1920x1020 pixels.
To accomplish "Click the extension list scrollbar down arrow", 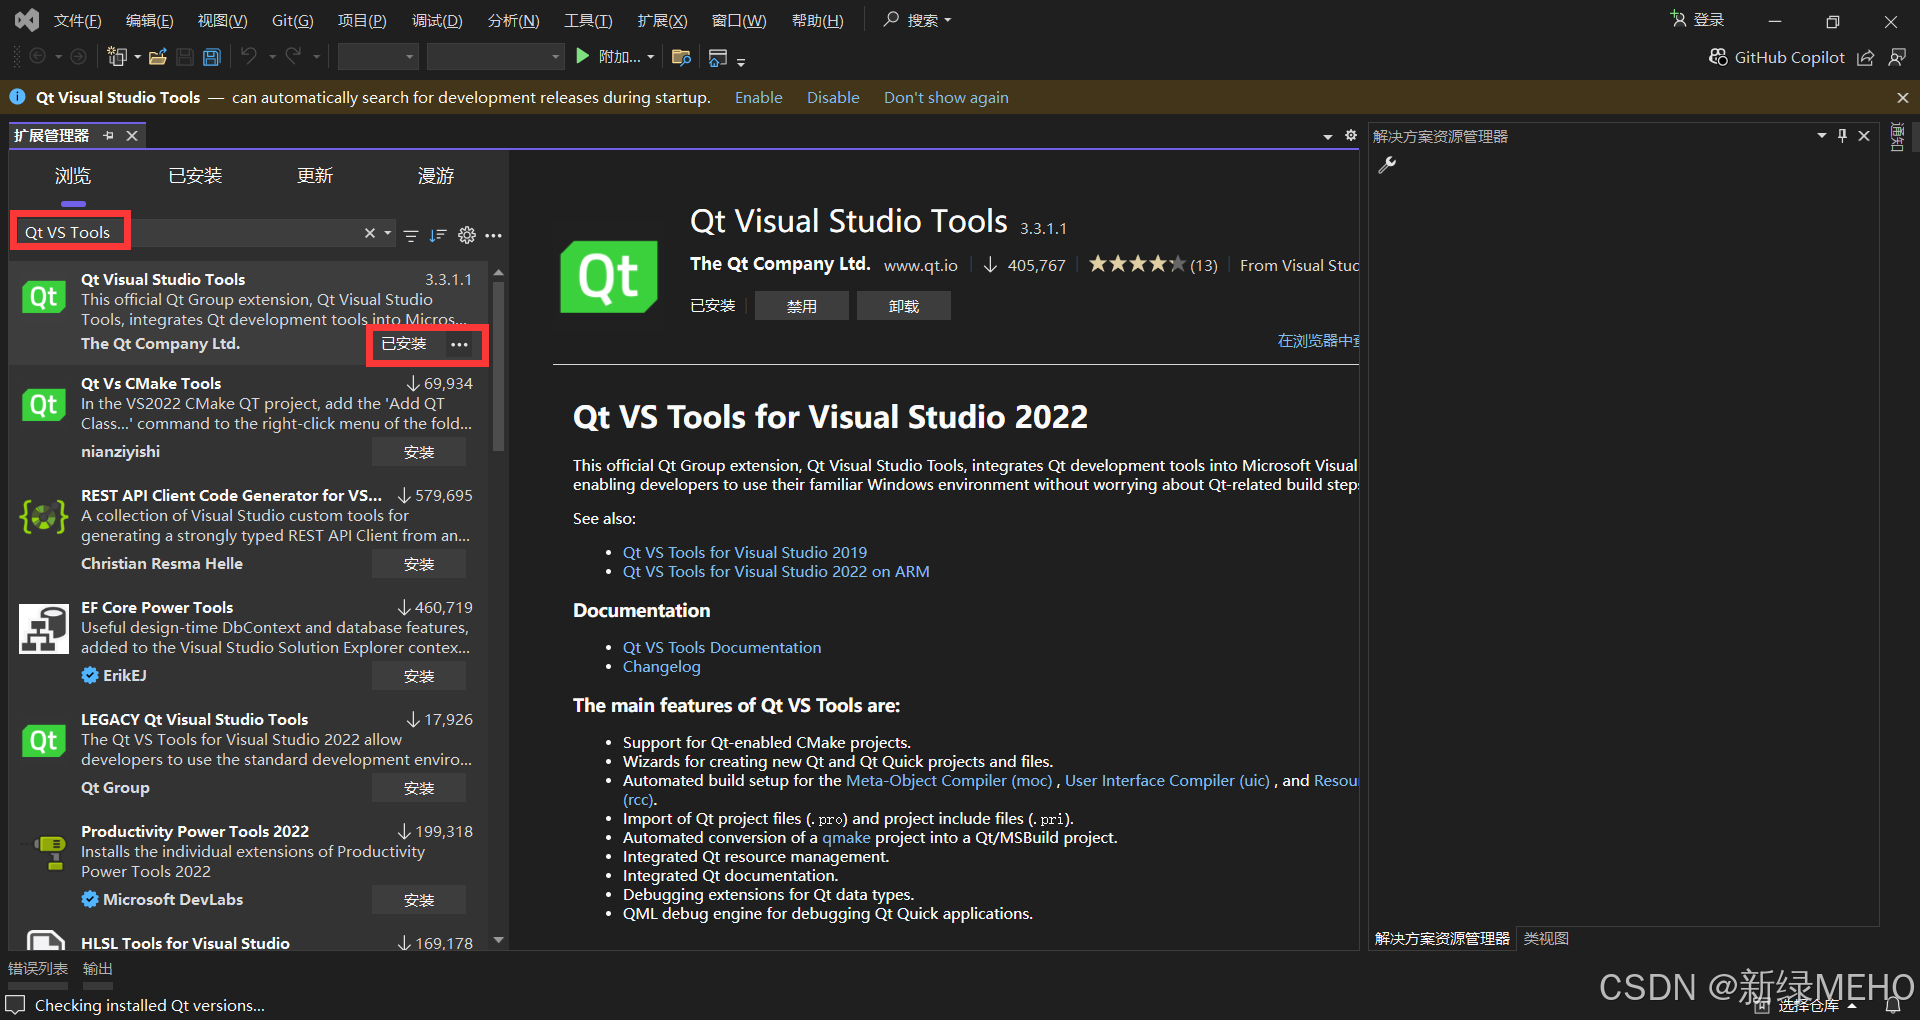I will pyautogui.click(x=498, y=940).
